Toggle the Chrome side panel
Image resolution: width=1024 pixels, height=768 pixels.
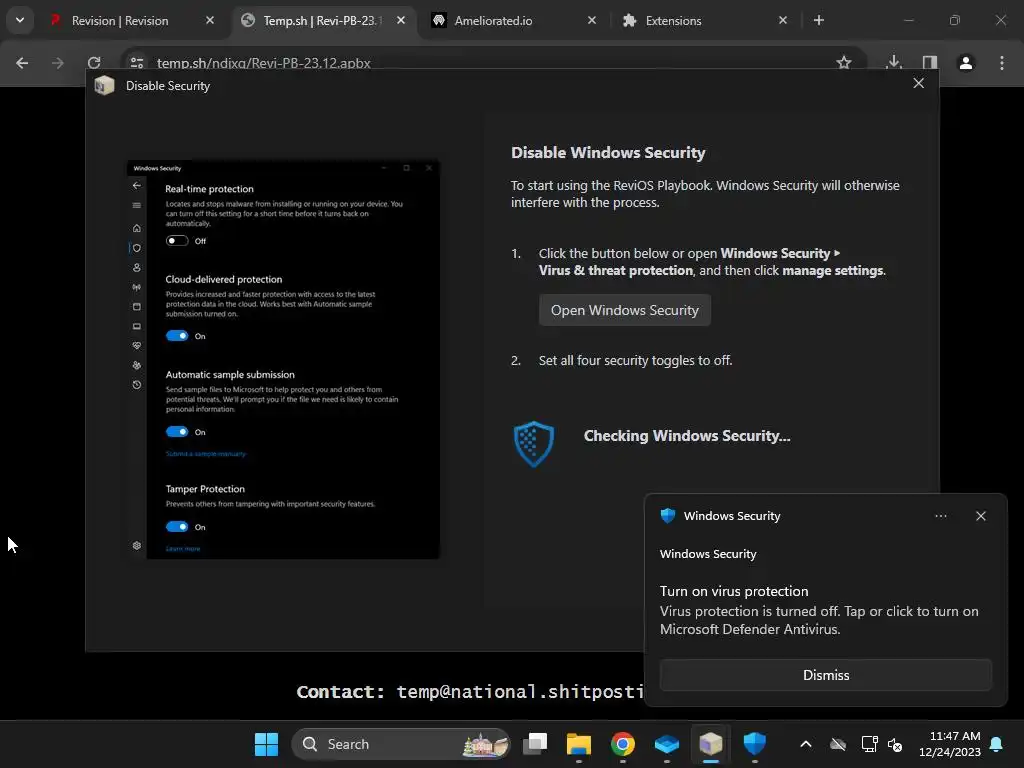pyautogui.click(x=929, y=63)
